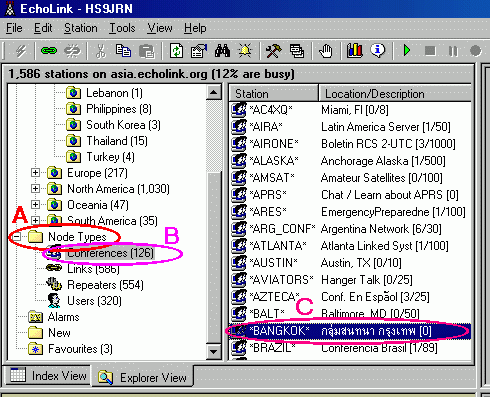Viewport: 490px width, 397px height.
Task: Expand the Oceania (47) tree node
Action: click(35, 205)
